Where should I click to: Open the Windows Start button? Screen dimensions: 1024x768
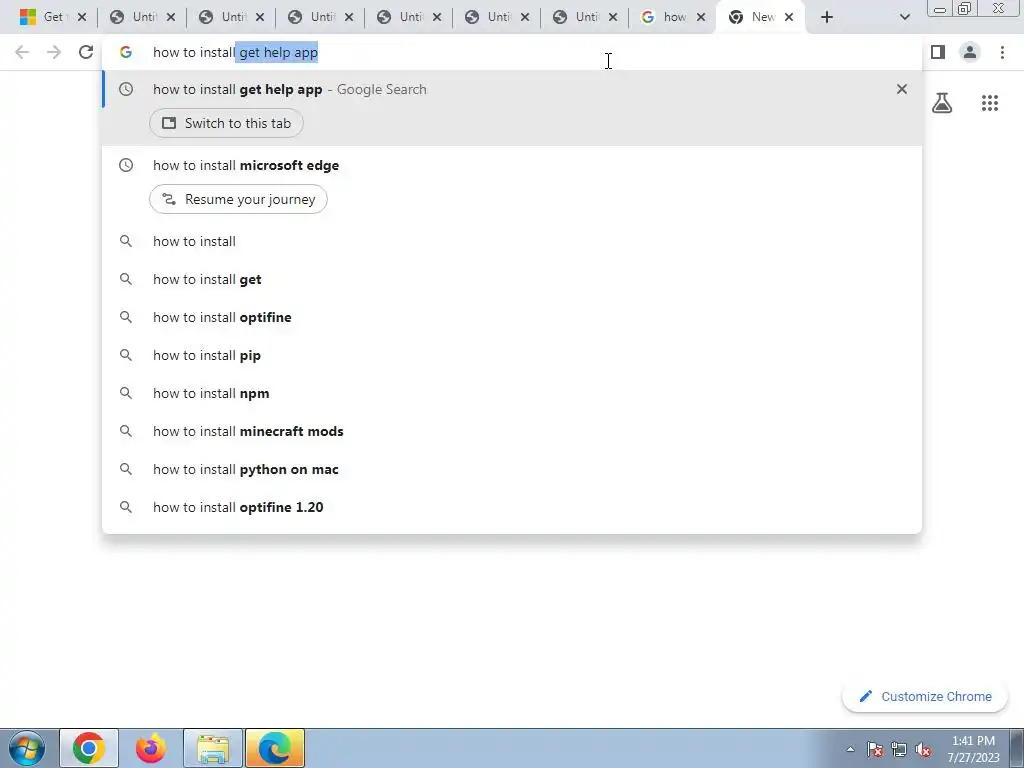(27, 748)
